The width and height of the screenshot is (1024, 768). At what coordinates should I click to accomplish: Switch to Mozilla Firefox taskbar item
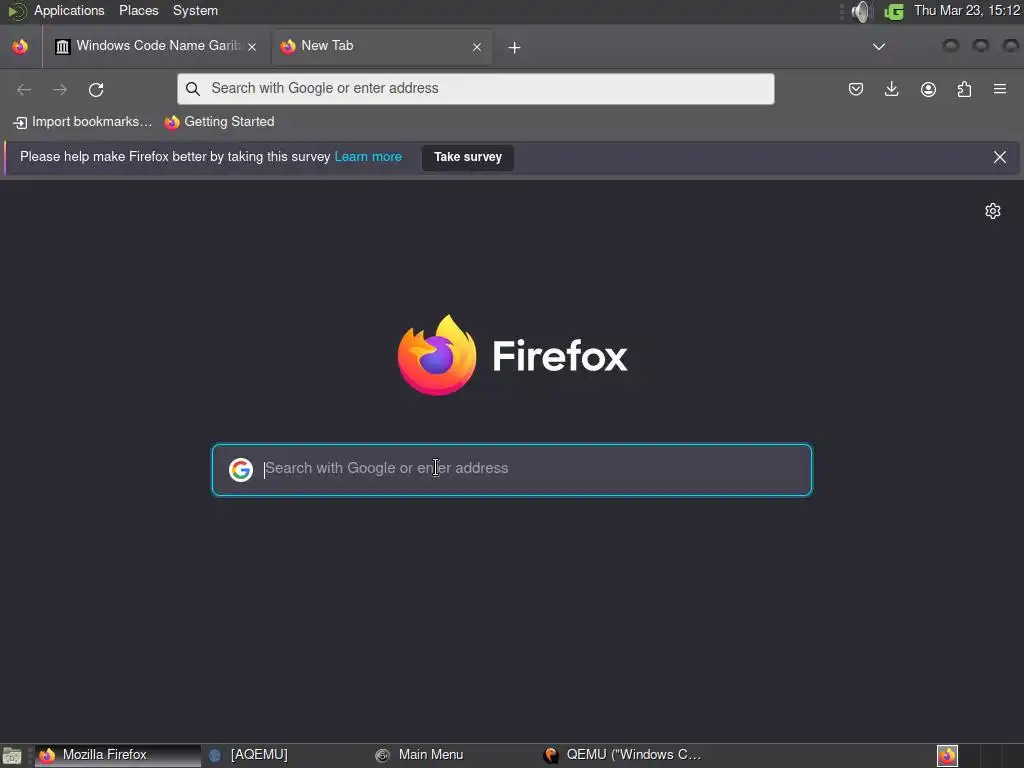pos(118,756)
